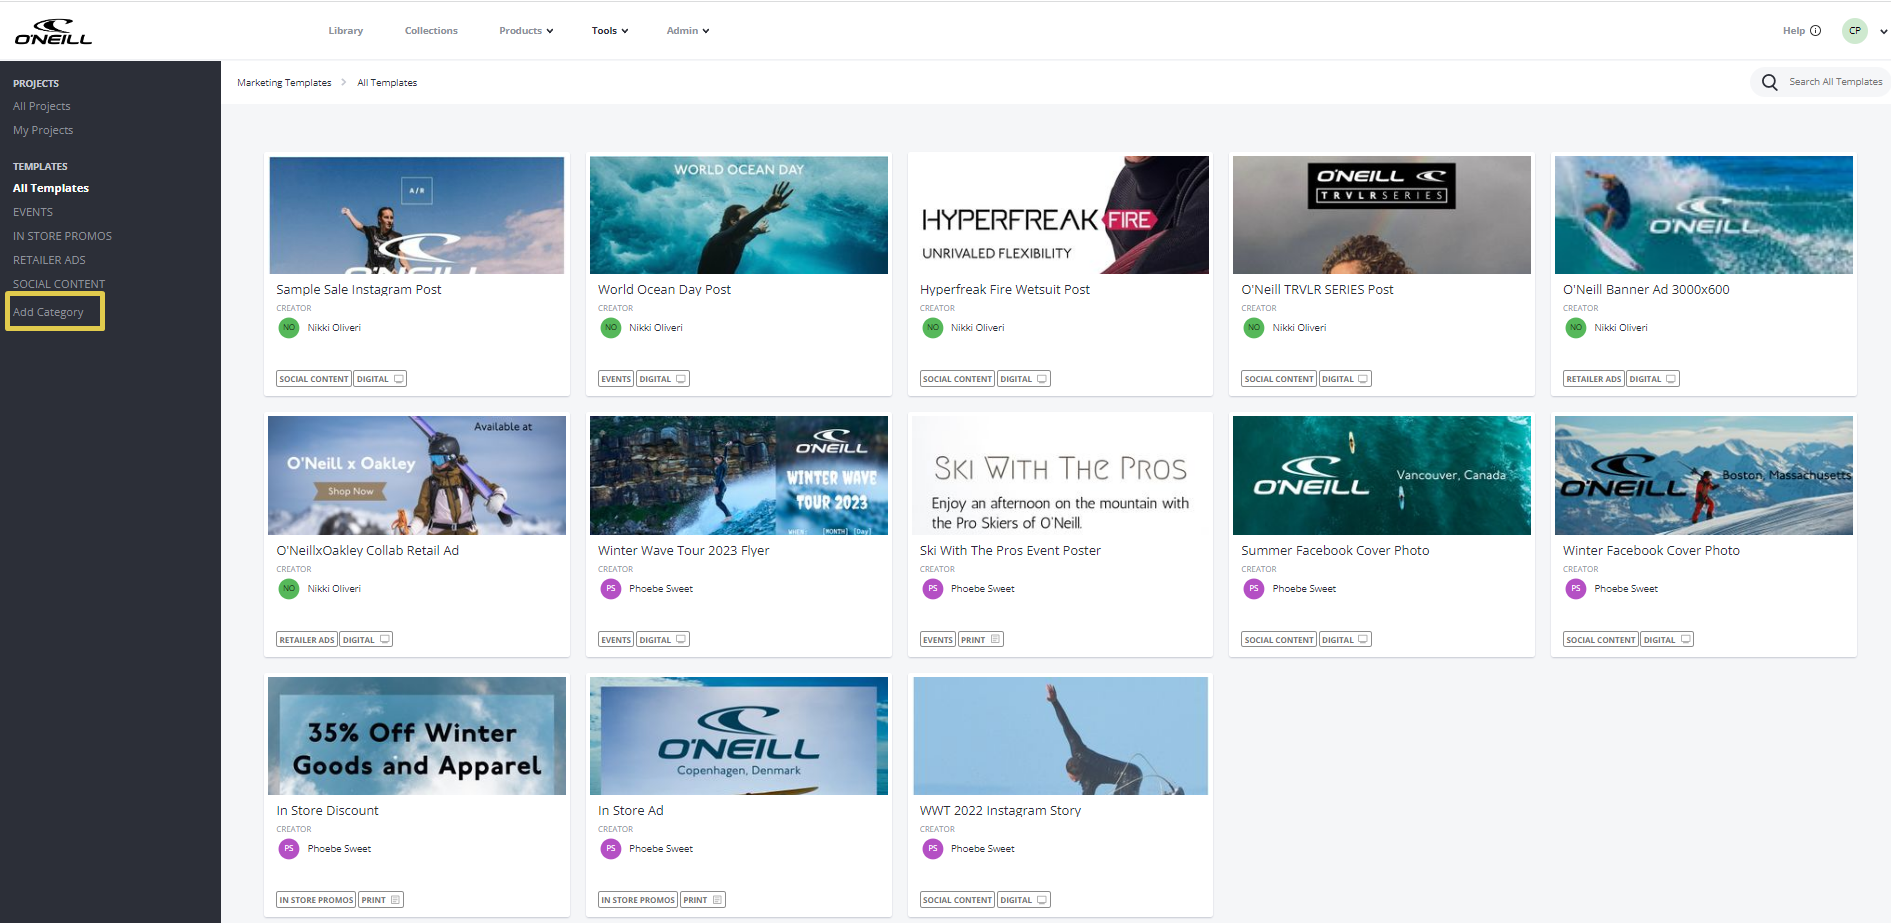Click PRINT tag on Ski With The Pros Poster
Image resolution: width=1891 pixels, height=923 pixels.
pyautogui.click(x=981, y=640)
